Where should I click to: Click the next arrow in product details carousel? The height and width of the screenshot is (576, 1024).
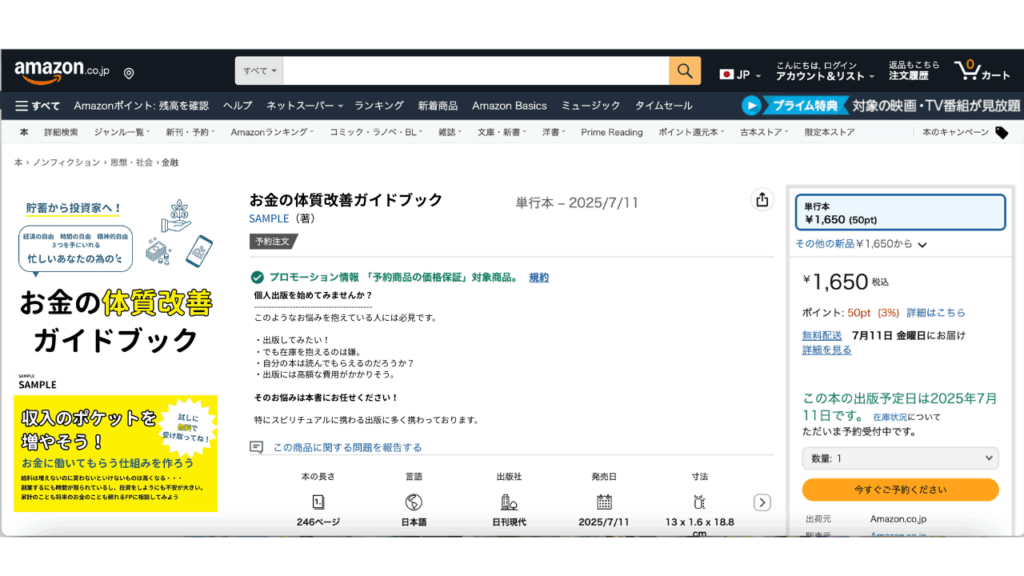pyautogui.click(x=762, y=502)
